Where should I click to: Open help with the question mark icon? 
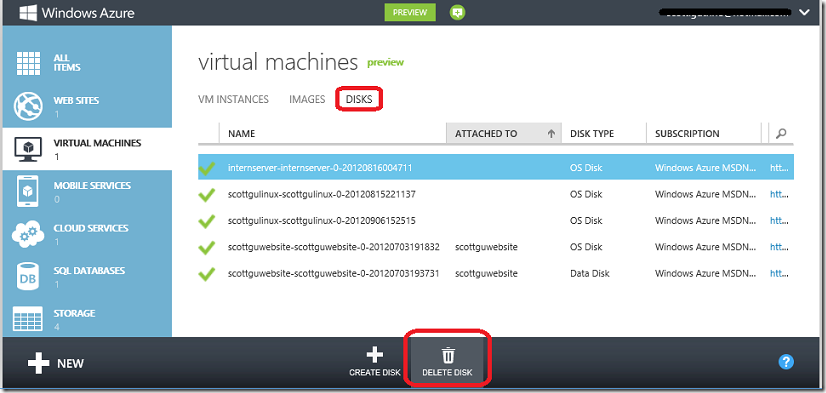(x=786, y=362)
